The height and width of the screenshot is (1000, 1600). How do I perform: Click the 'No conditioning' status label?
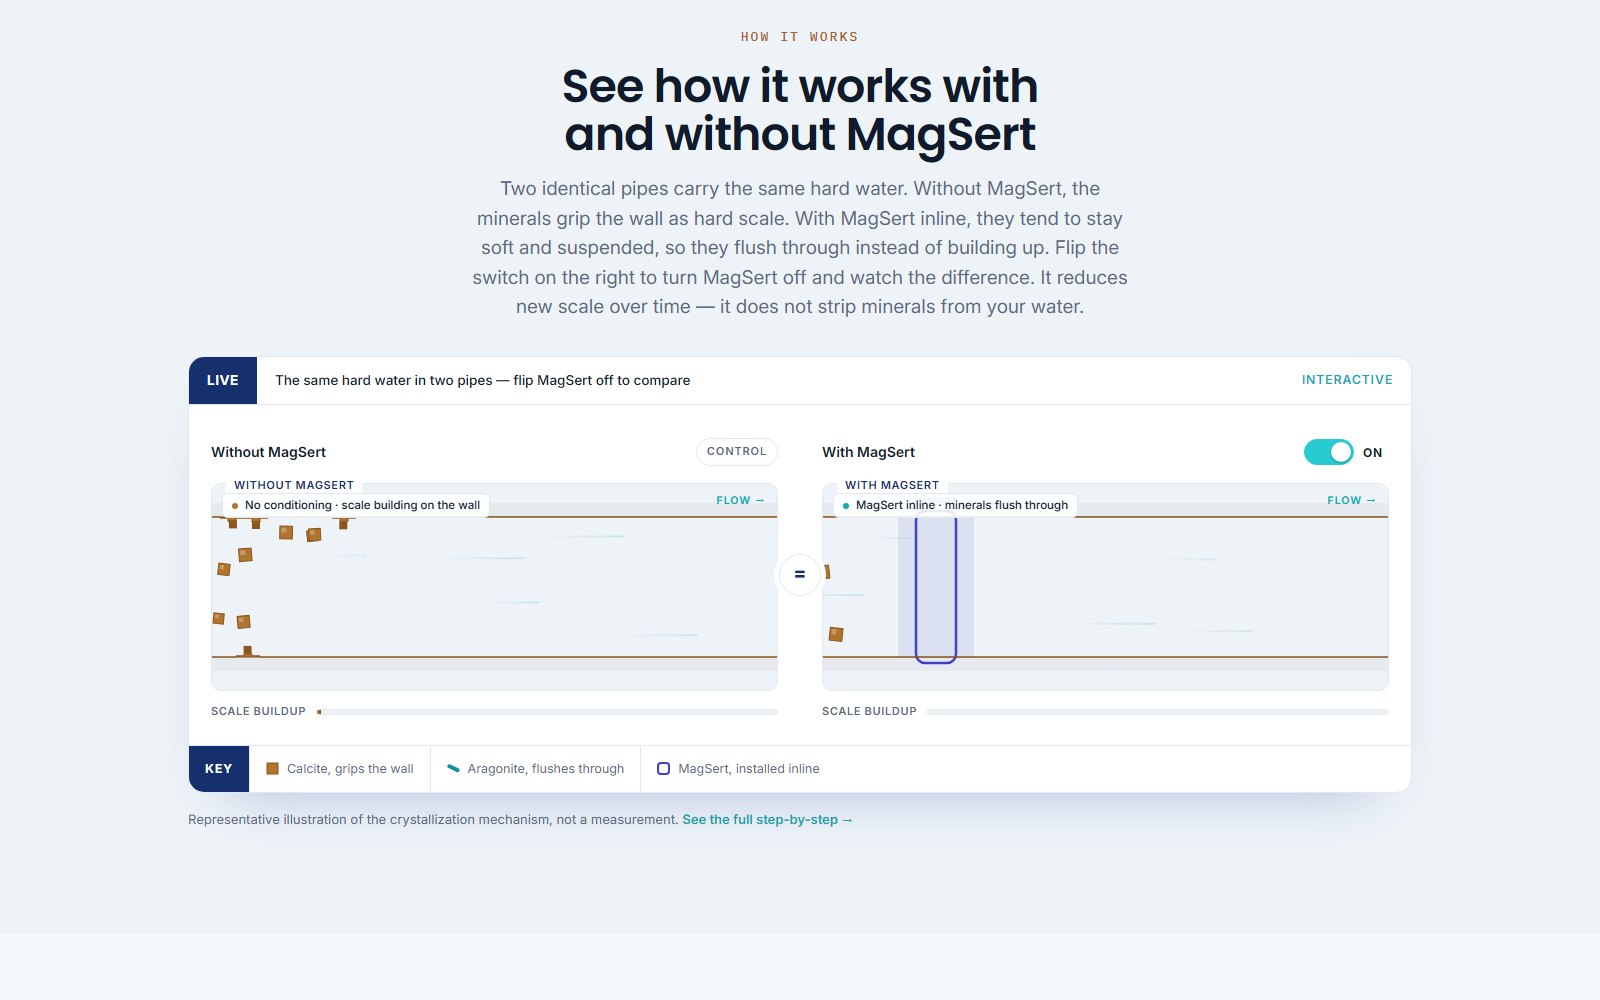click(356, 505)
